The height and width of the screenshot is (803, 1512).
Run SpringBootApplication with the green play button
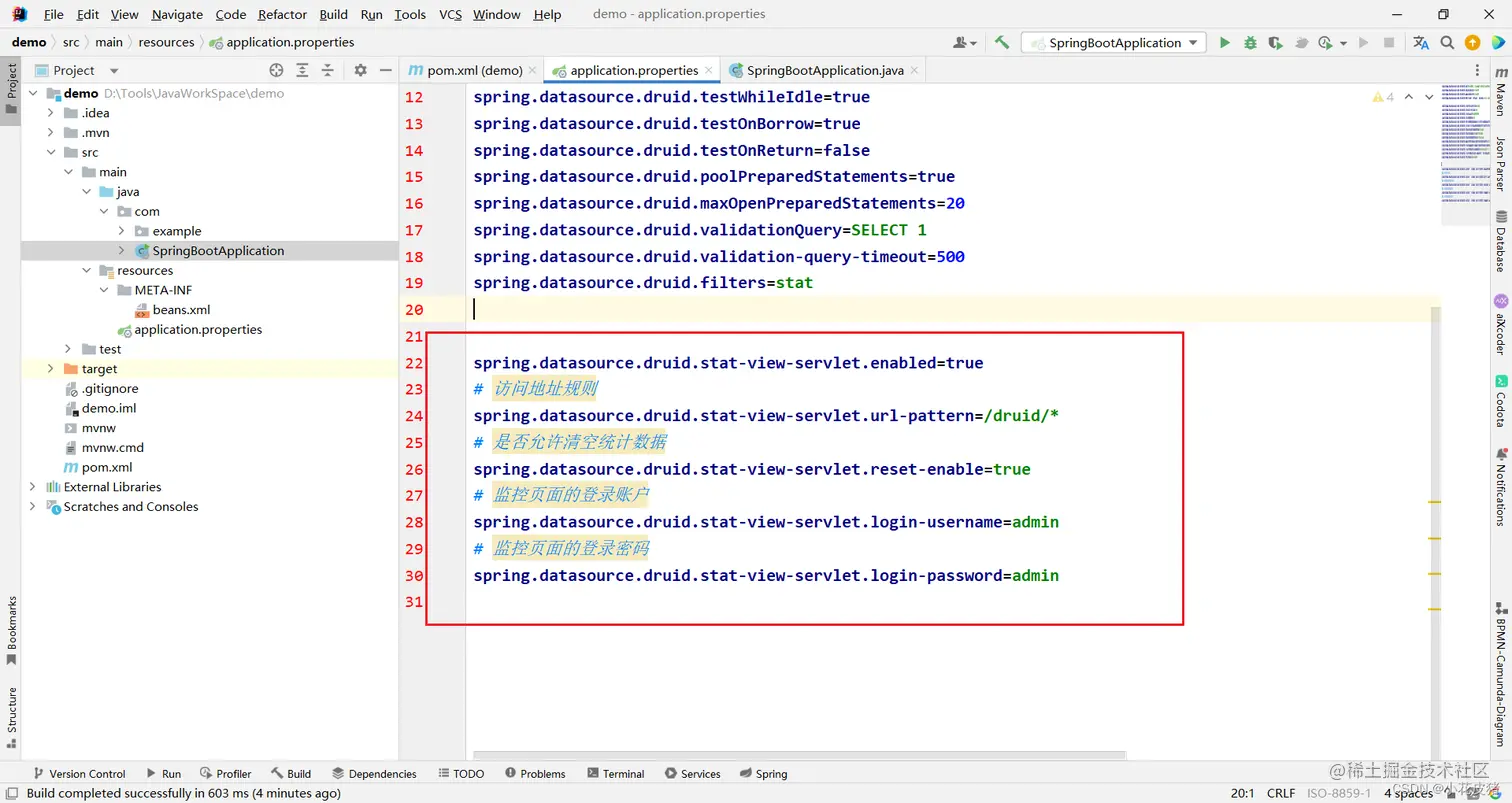click(x=1224, y=43)
